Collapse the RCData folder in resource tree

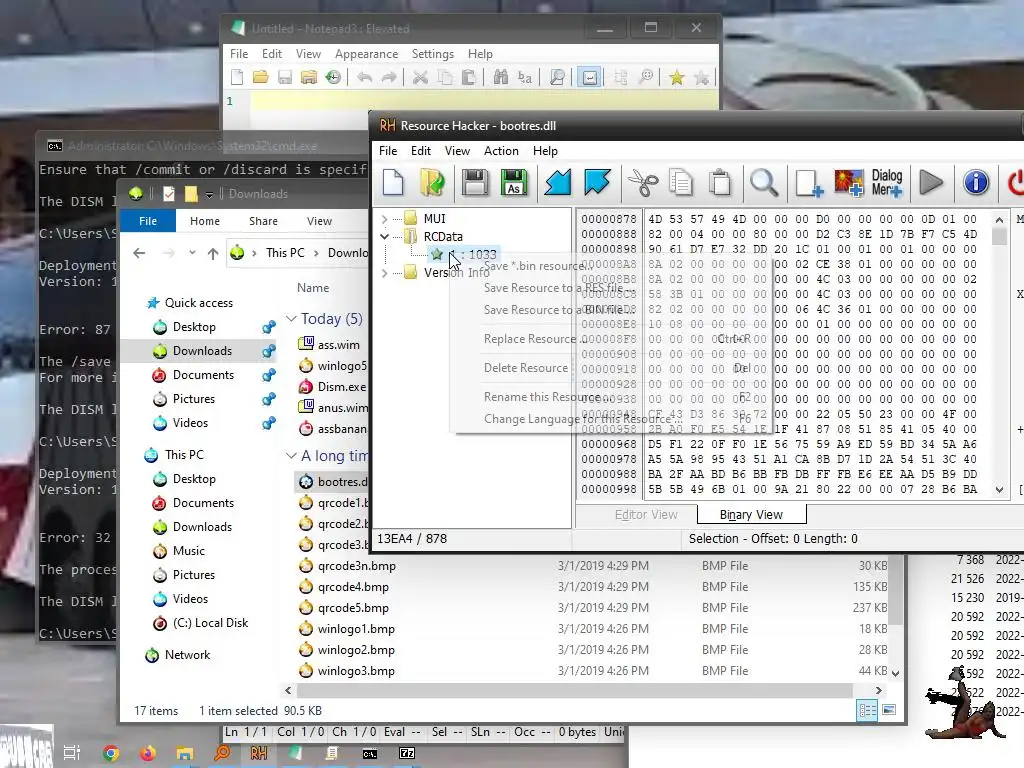click(x=385, y=236)
